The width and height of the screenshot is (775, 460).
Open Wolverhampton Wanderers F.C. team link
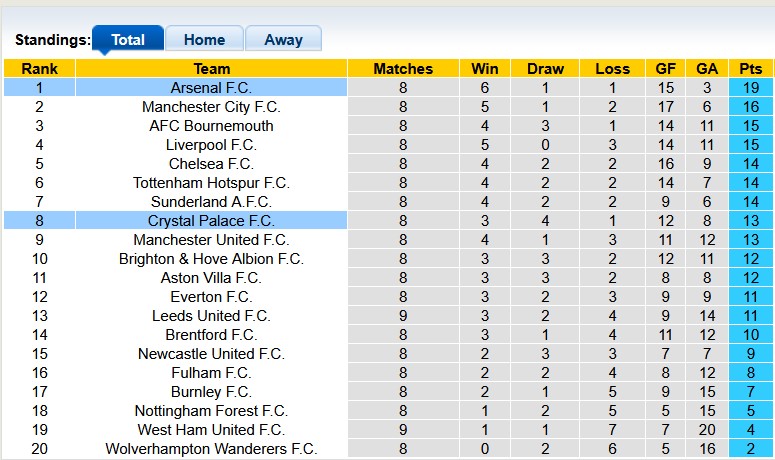pyautogui.click(x=211, y=449)
